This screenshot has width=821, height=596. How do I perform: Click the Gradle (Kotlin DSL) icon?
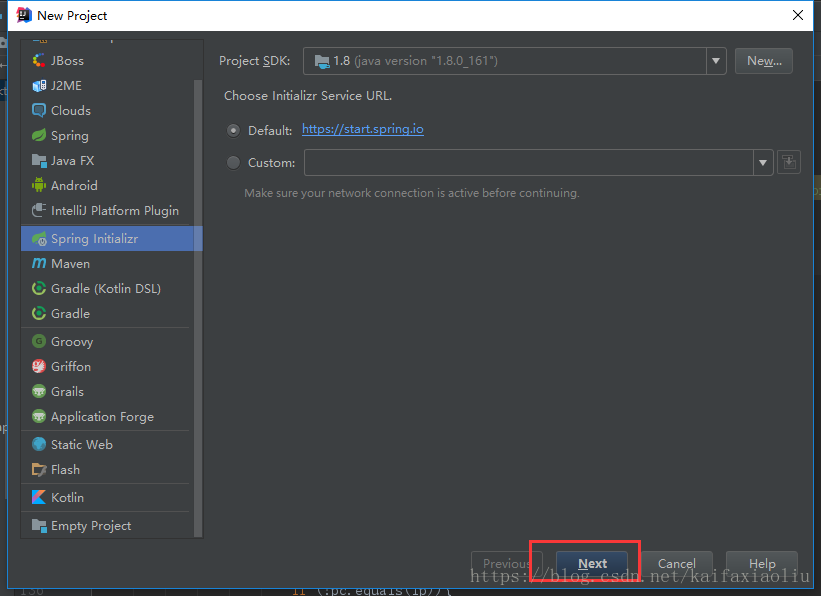coord(39,289)
